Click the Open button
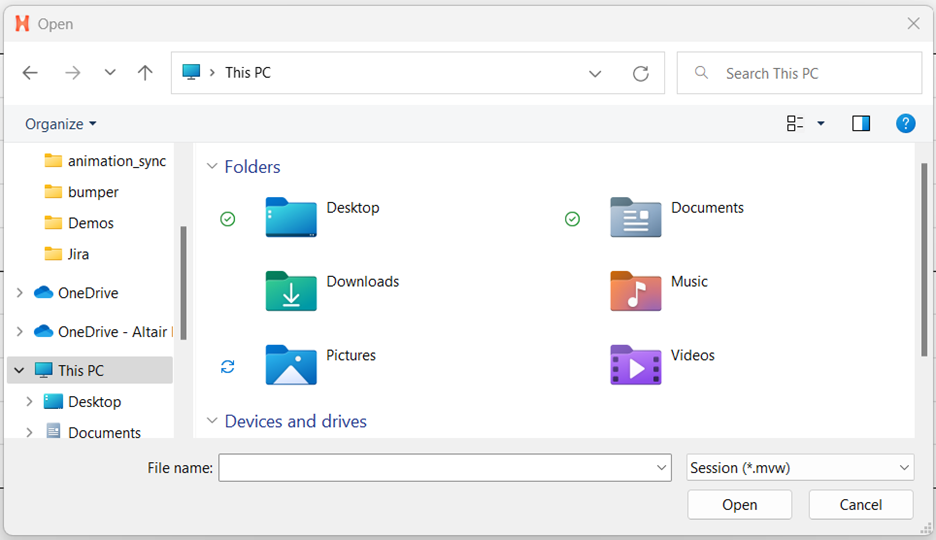 coord(739,505)
